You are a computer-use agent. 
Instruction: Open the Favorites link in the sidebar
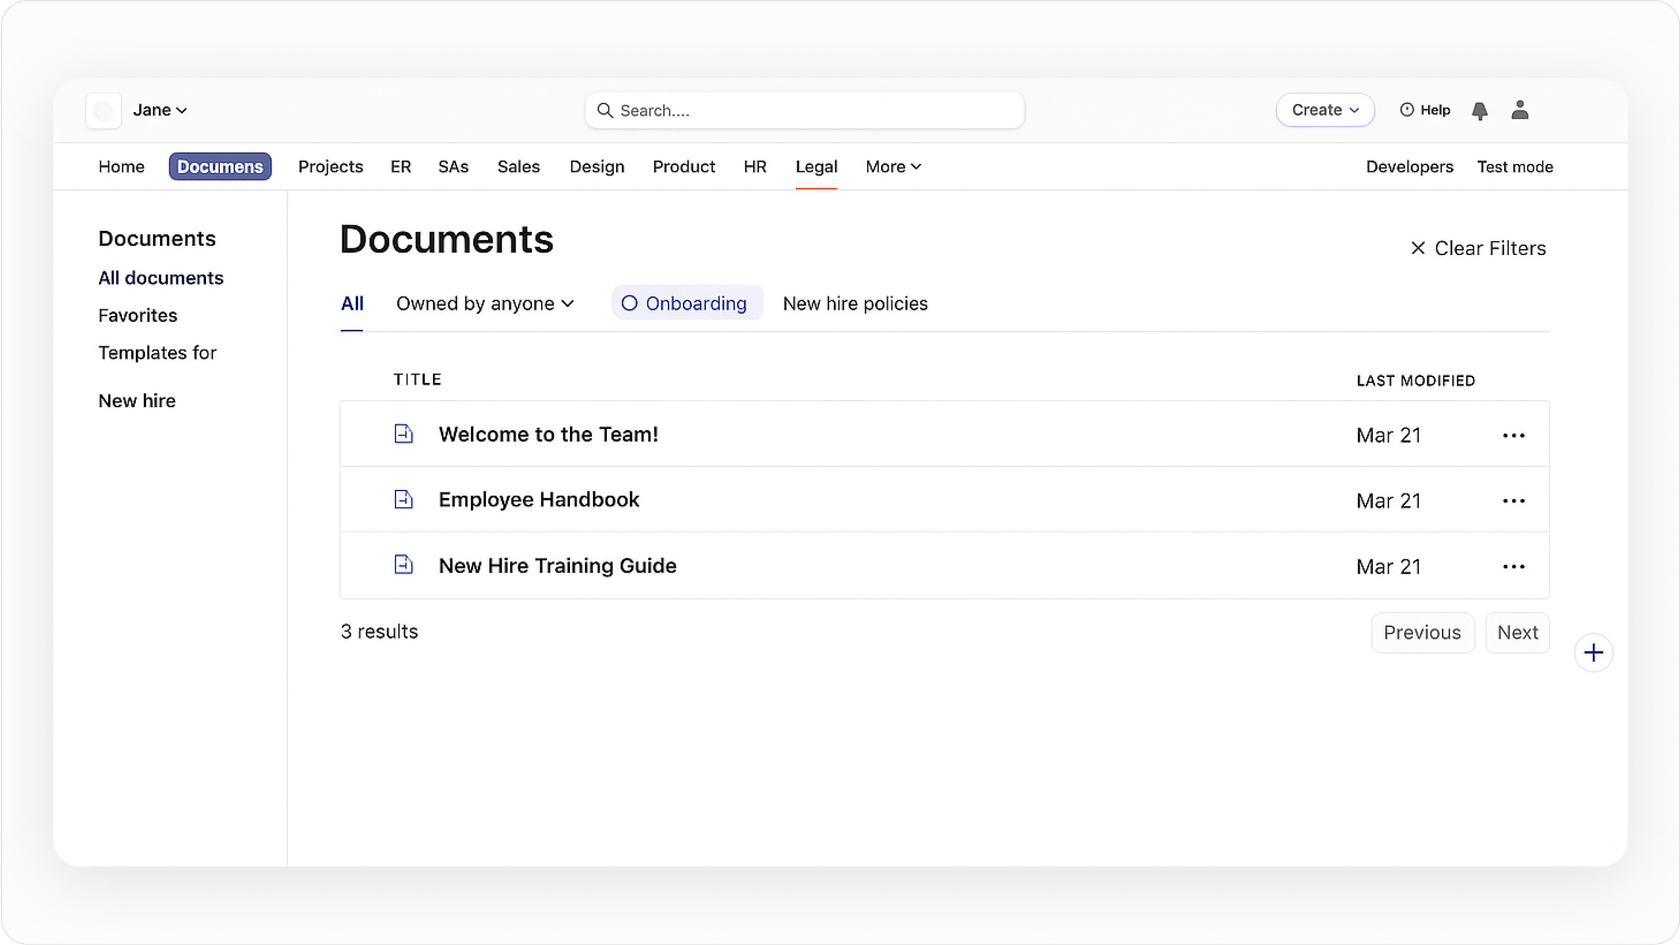(x=137, y=315)
